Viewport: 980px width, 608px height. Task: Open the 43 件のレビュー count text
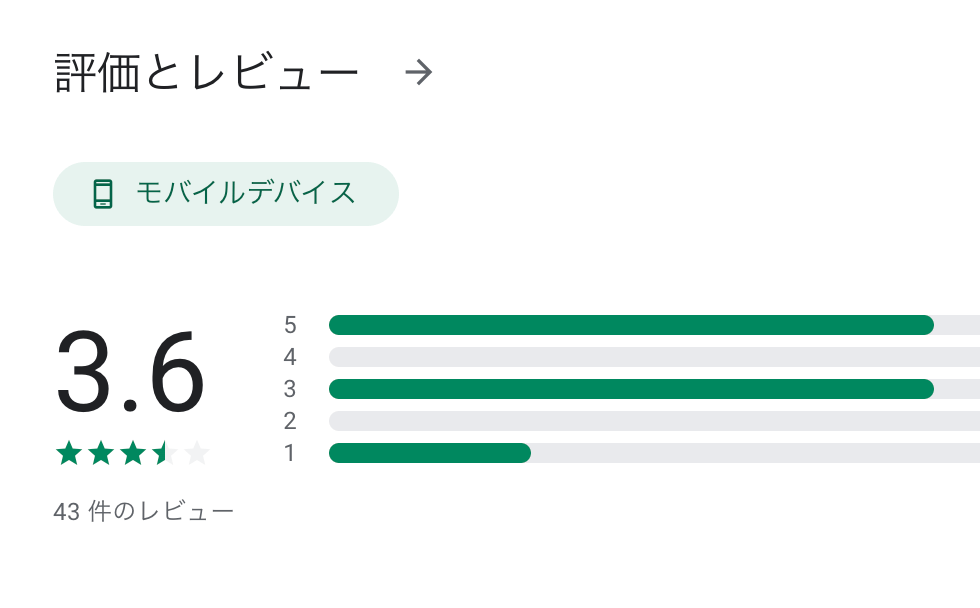click(x=144, y=511)
